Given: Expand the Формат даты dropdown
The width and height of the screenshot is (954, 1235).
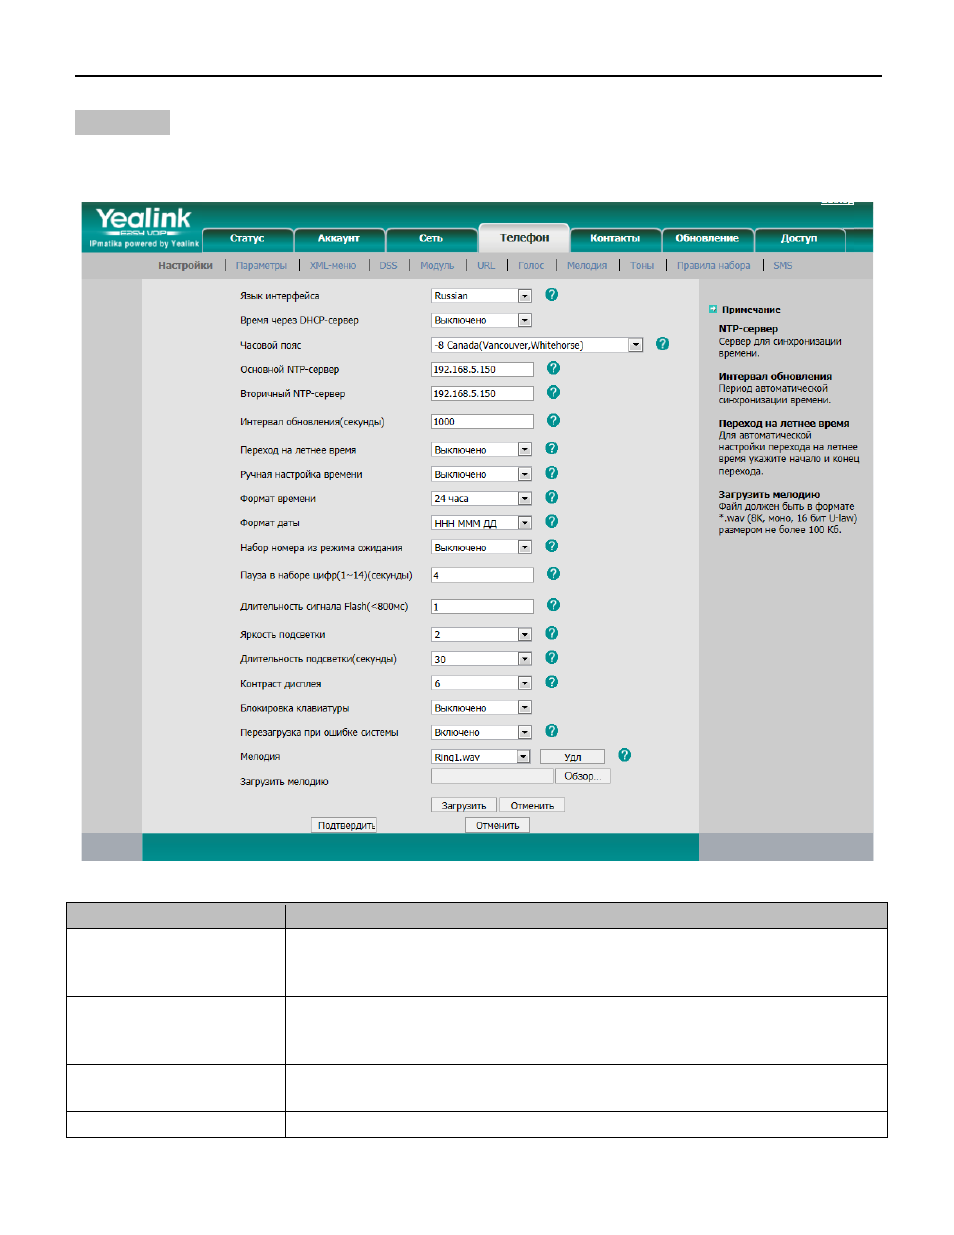Looking at the screenshot, I should click(x=481, y=523).
